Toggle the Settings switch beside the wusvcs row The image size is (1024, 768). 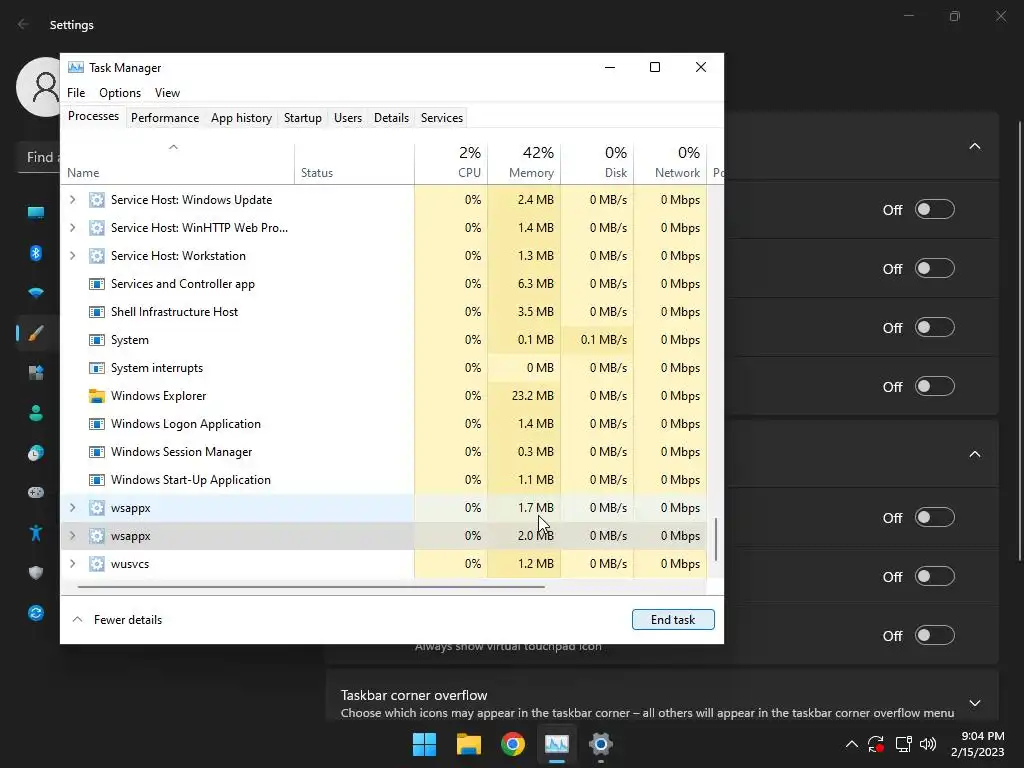coord(935,576)
